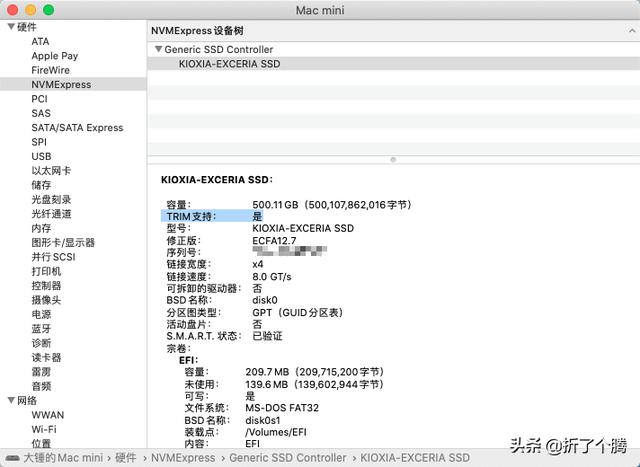
Task: Click the 网络 section label
Action: coord(27,400)
